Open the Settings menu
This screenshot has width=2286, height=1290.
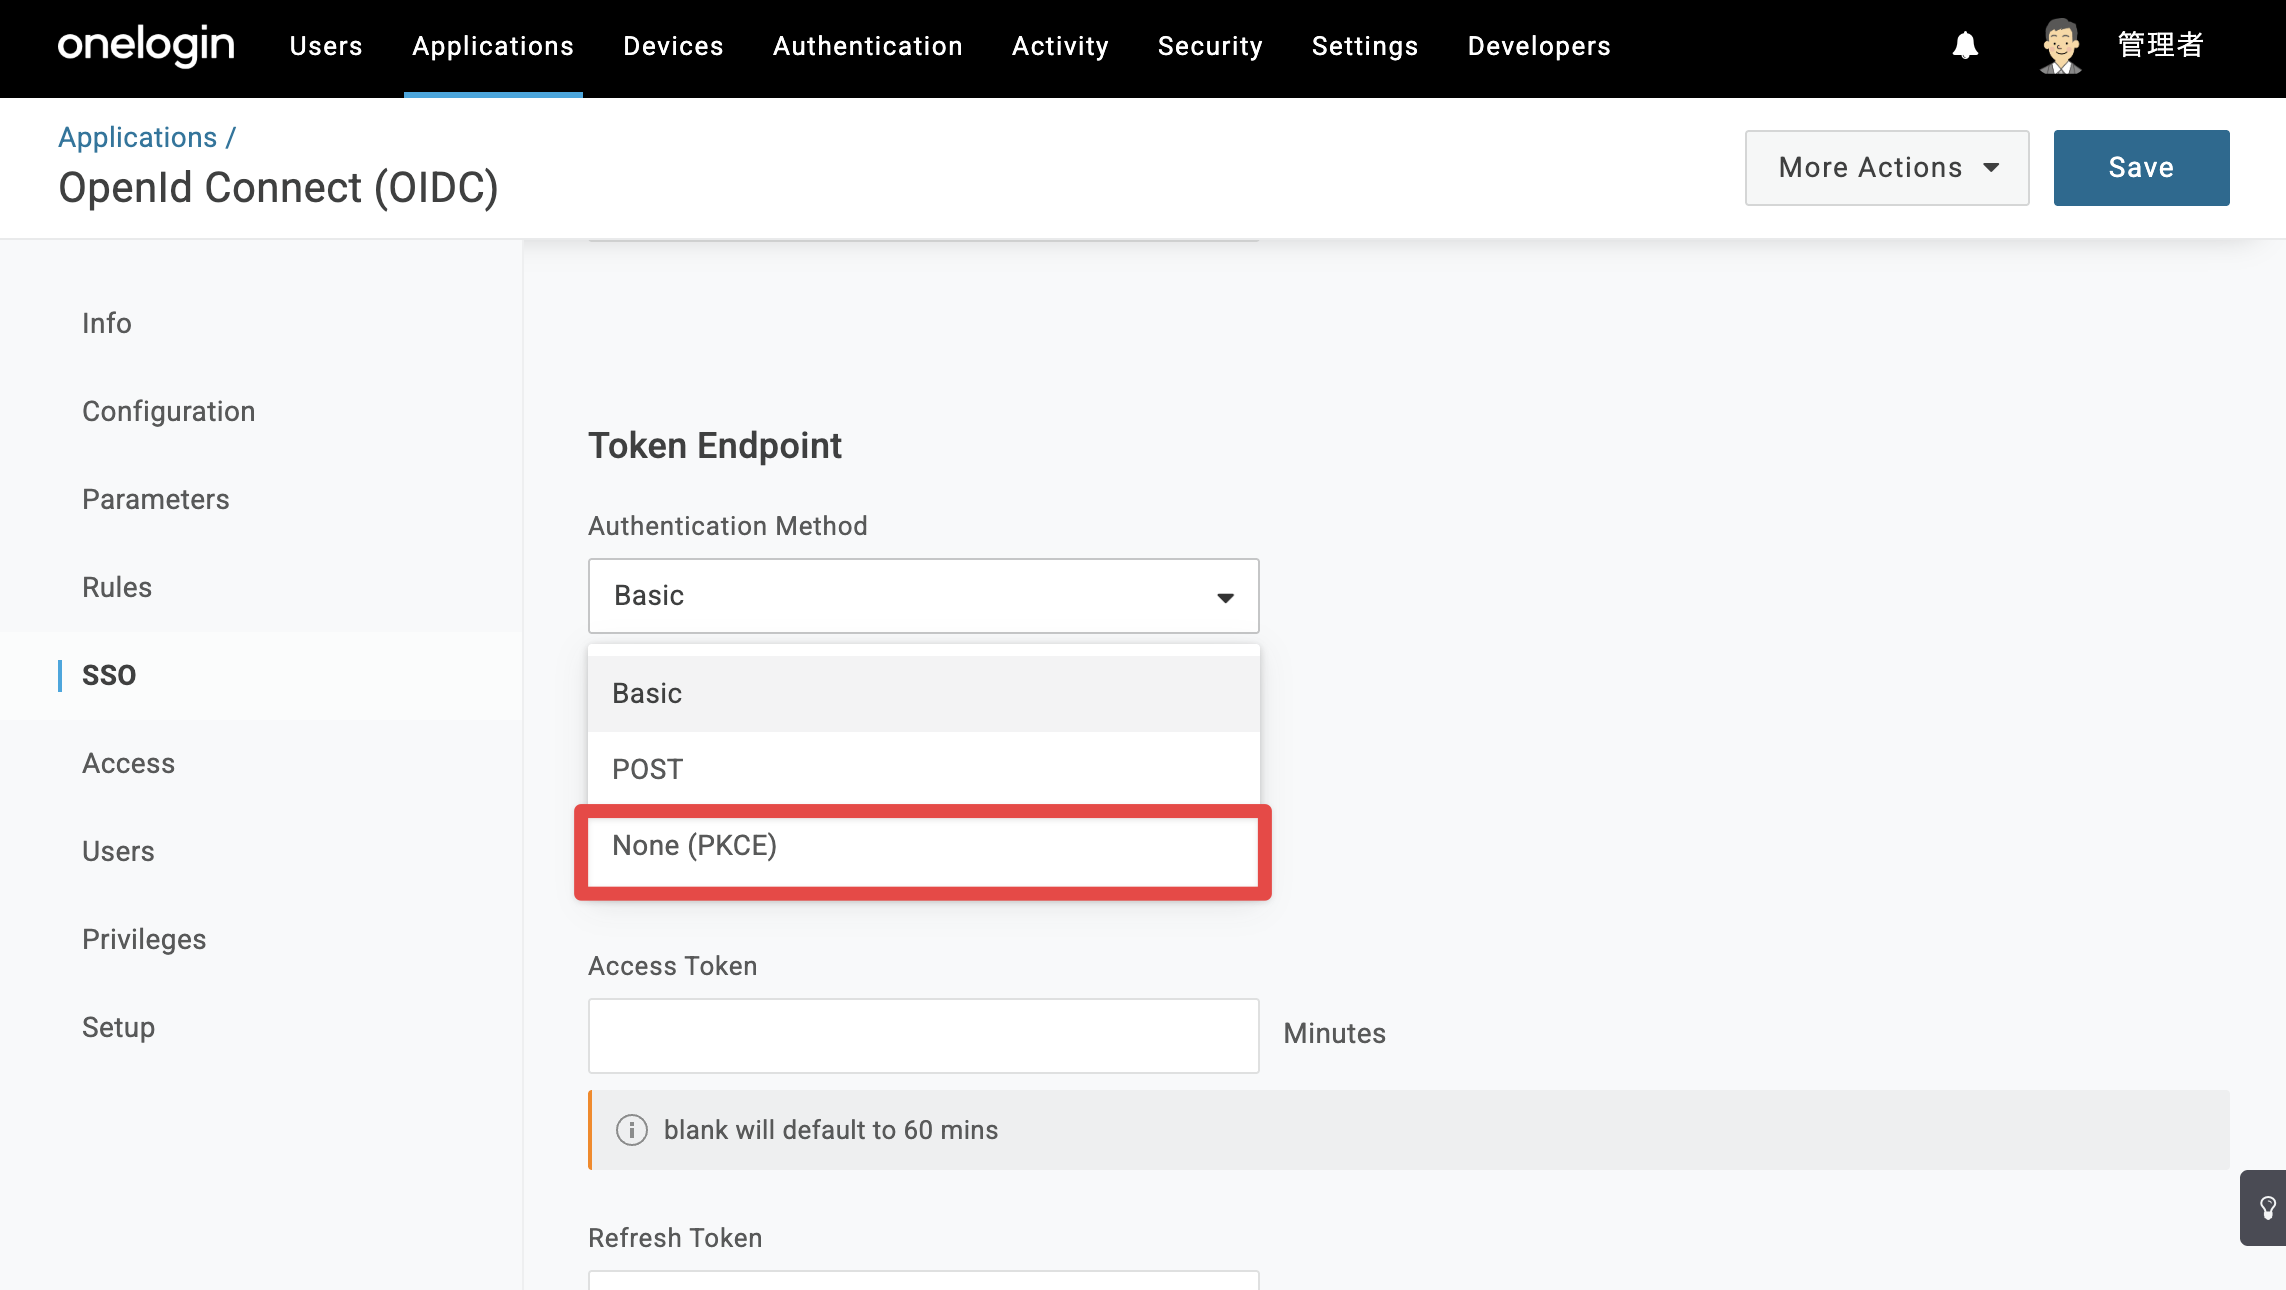[1365, 46]
